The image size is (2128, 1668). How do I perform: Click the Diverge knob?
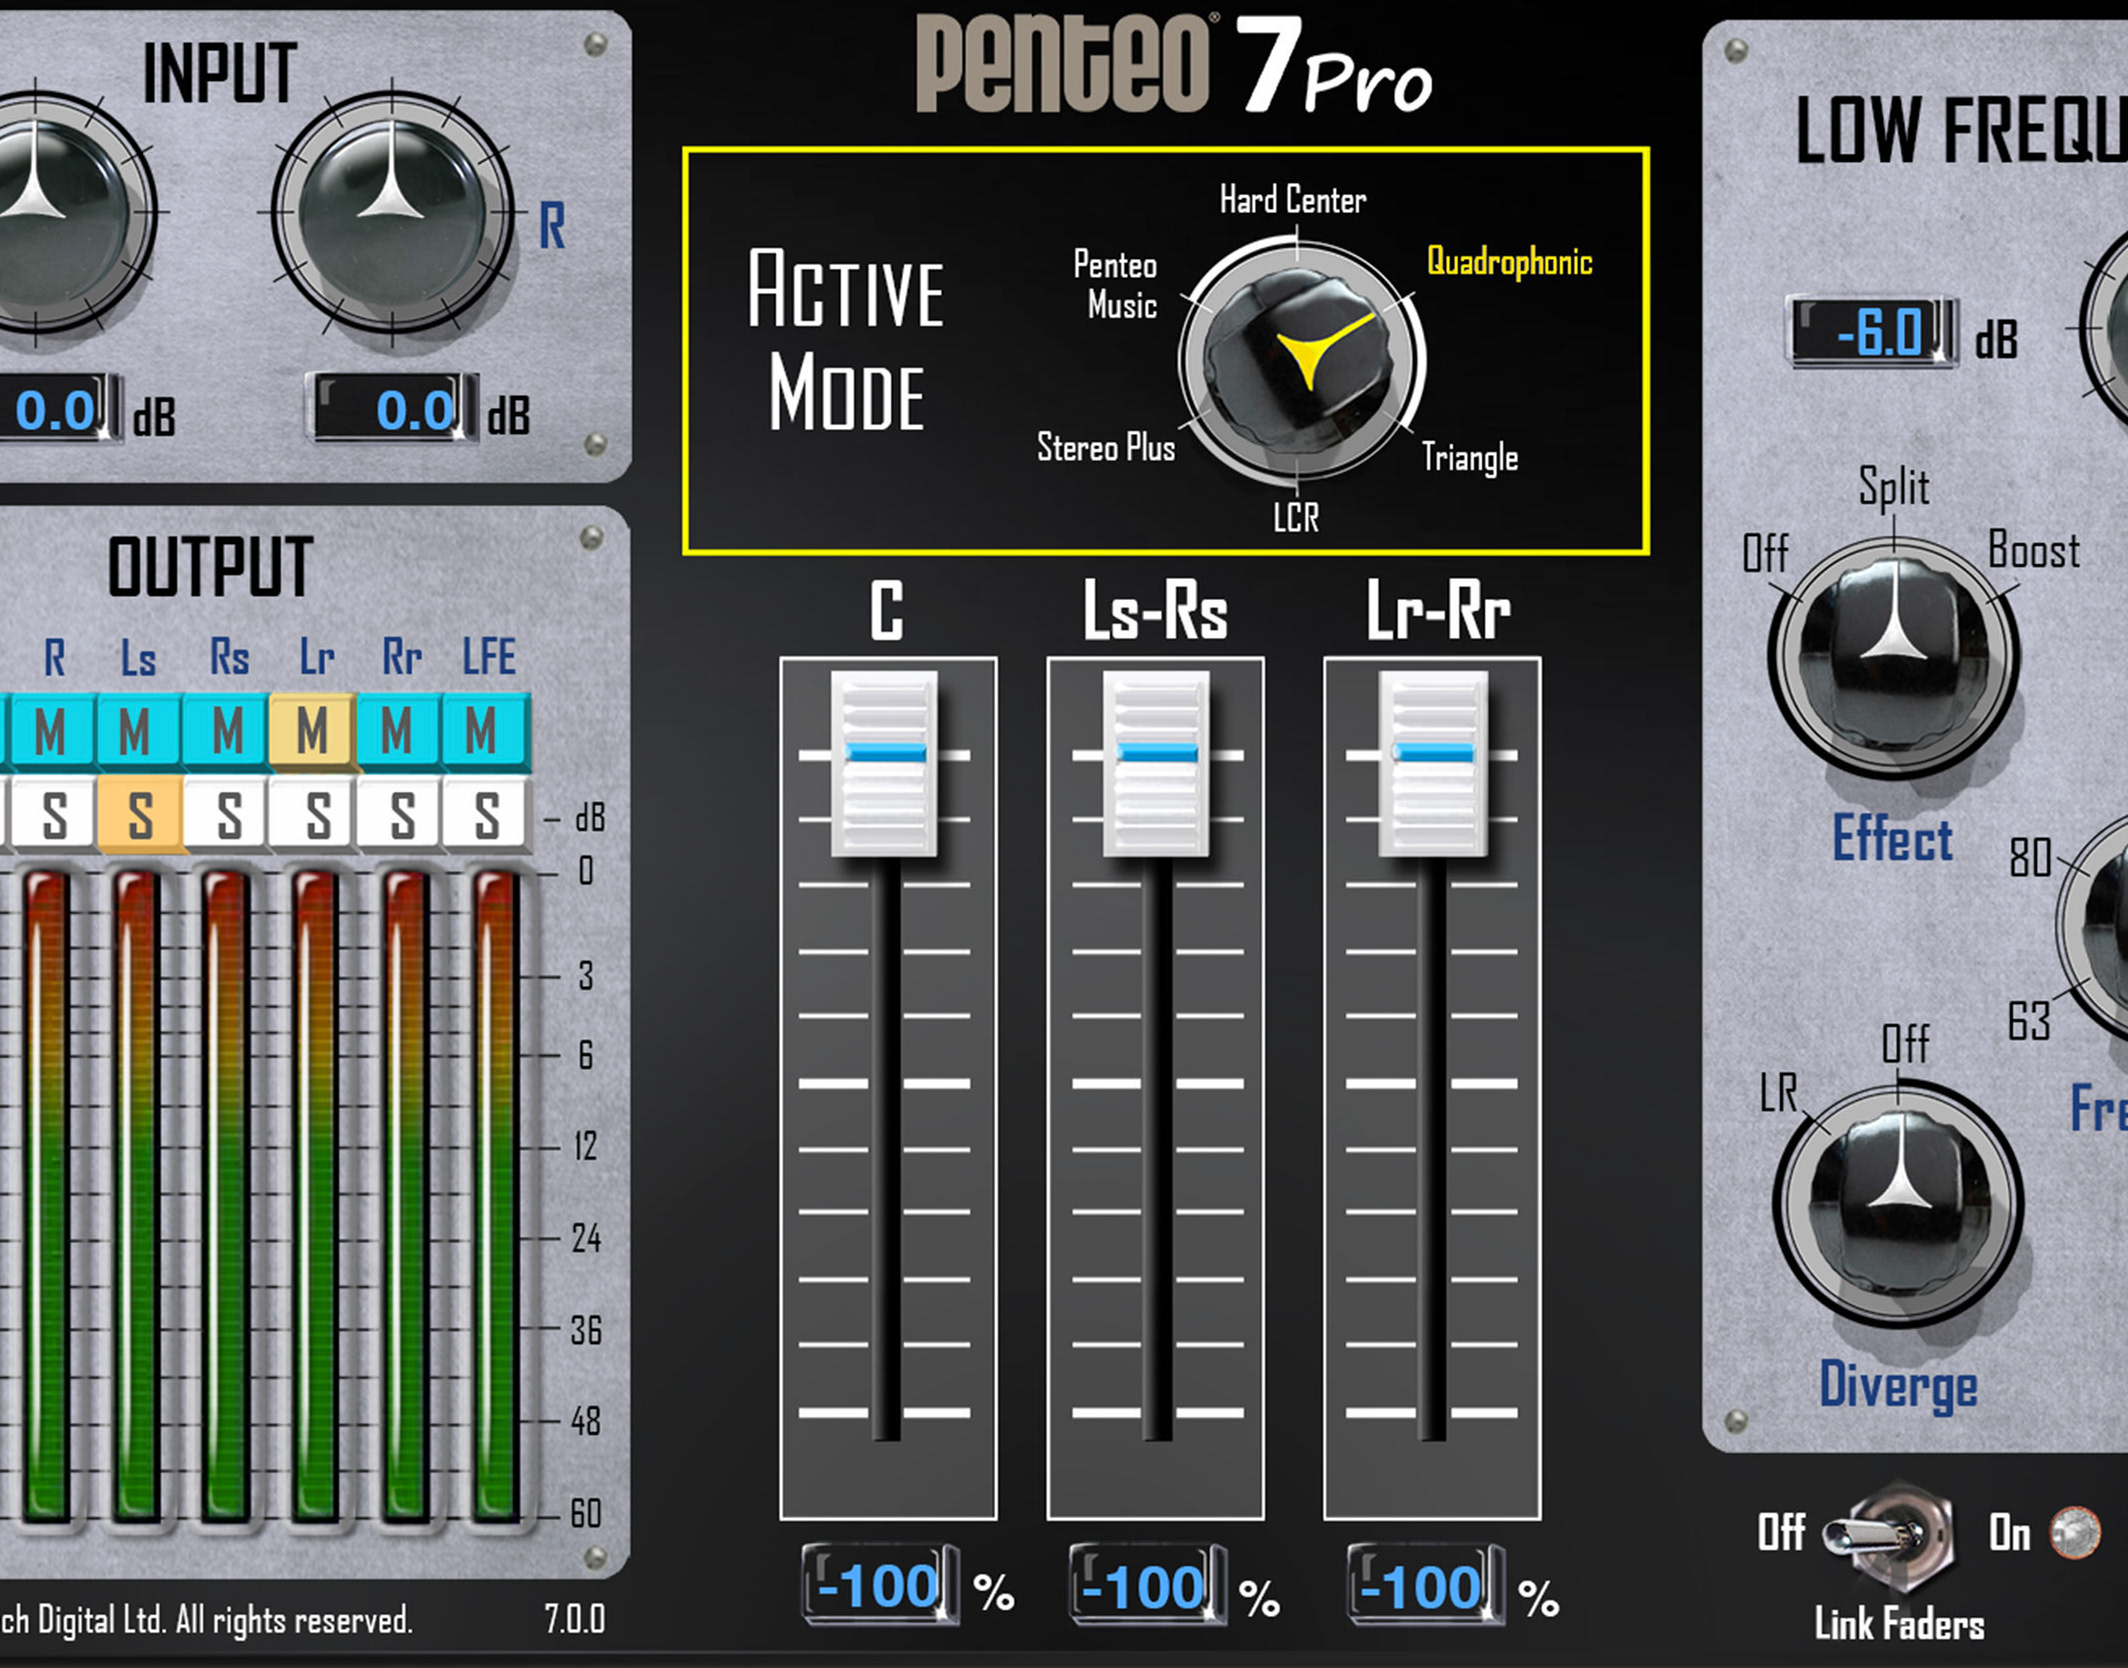(1897, 1204)
